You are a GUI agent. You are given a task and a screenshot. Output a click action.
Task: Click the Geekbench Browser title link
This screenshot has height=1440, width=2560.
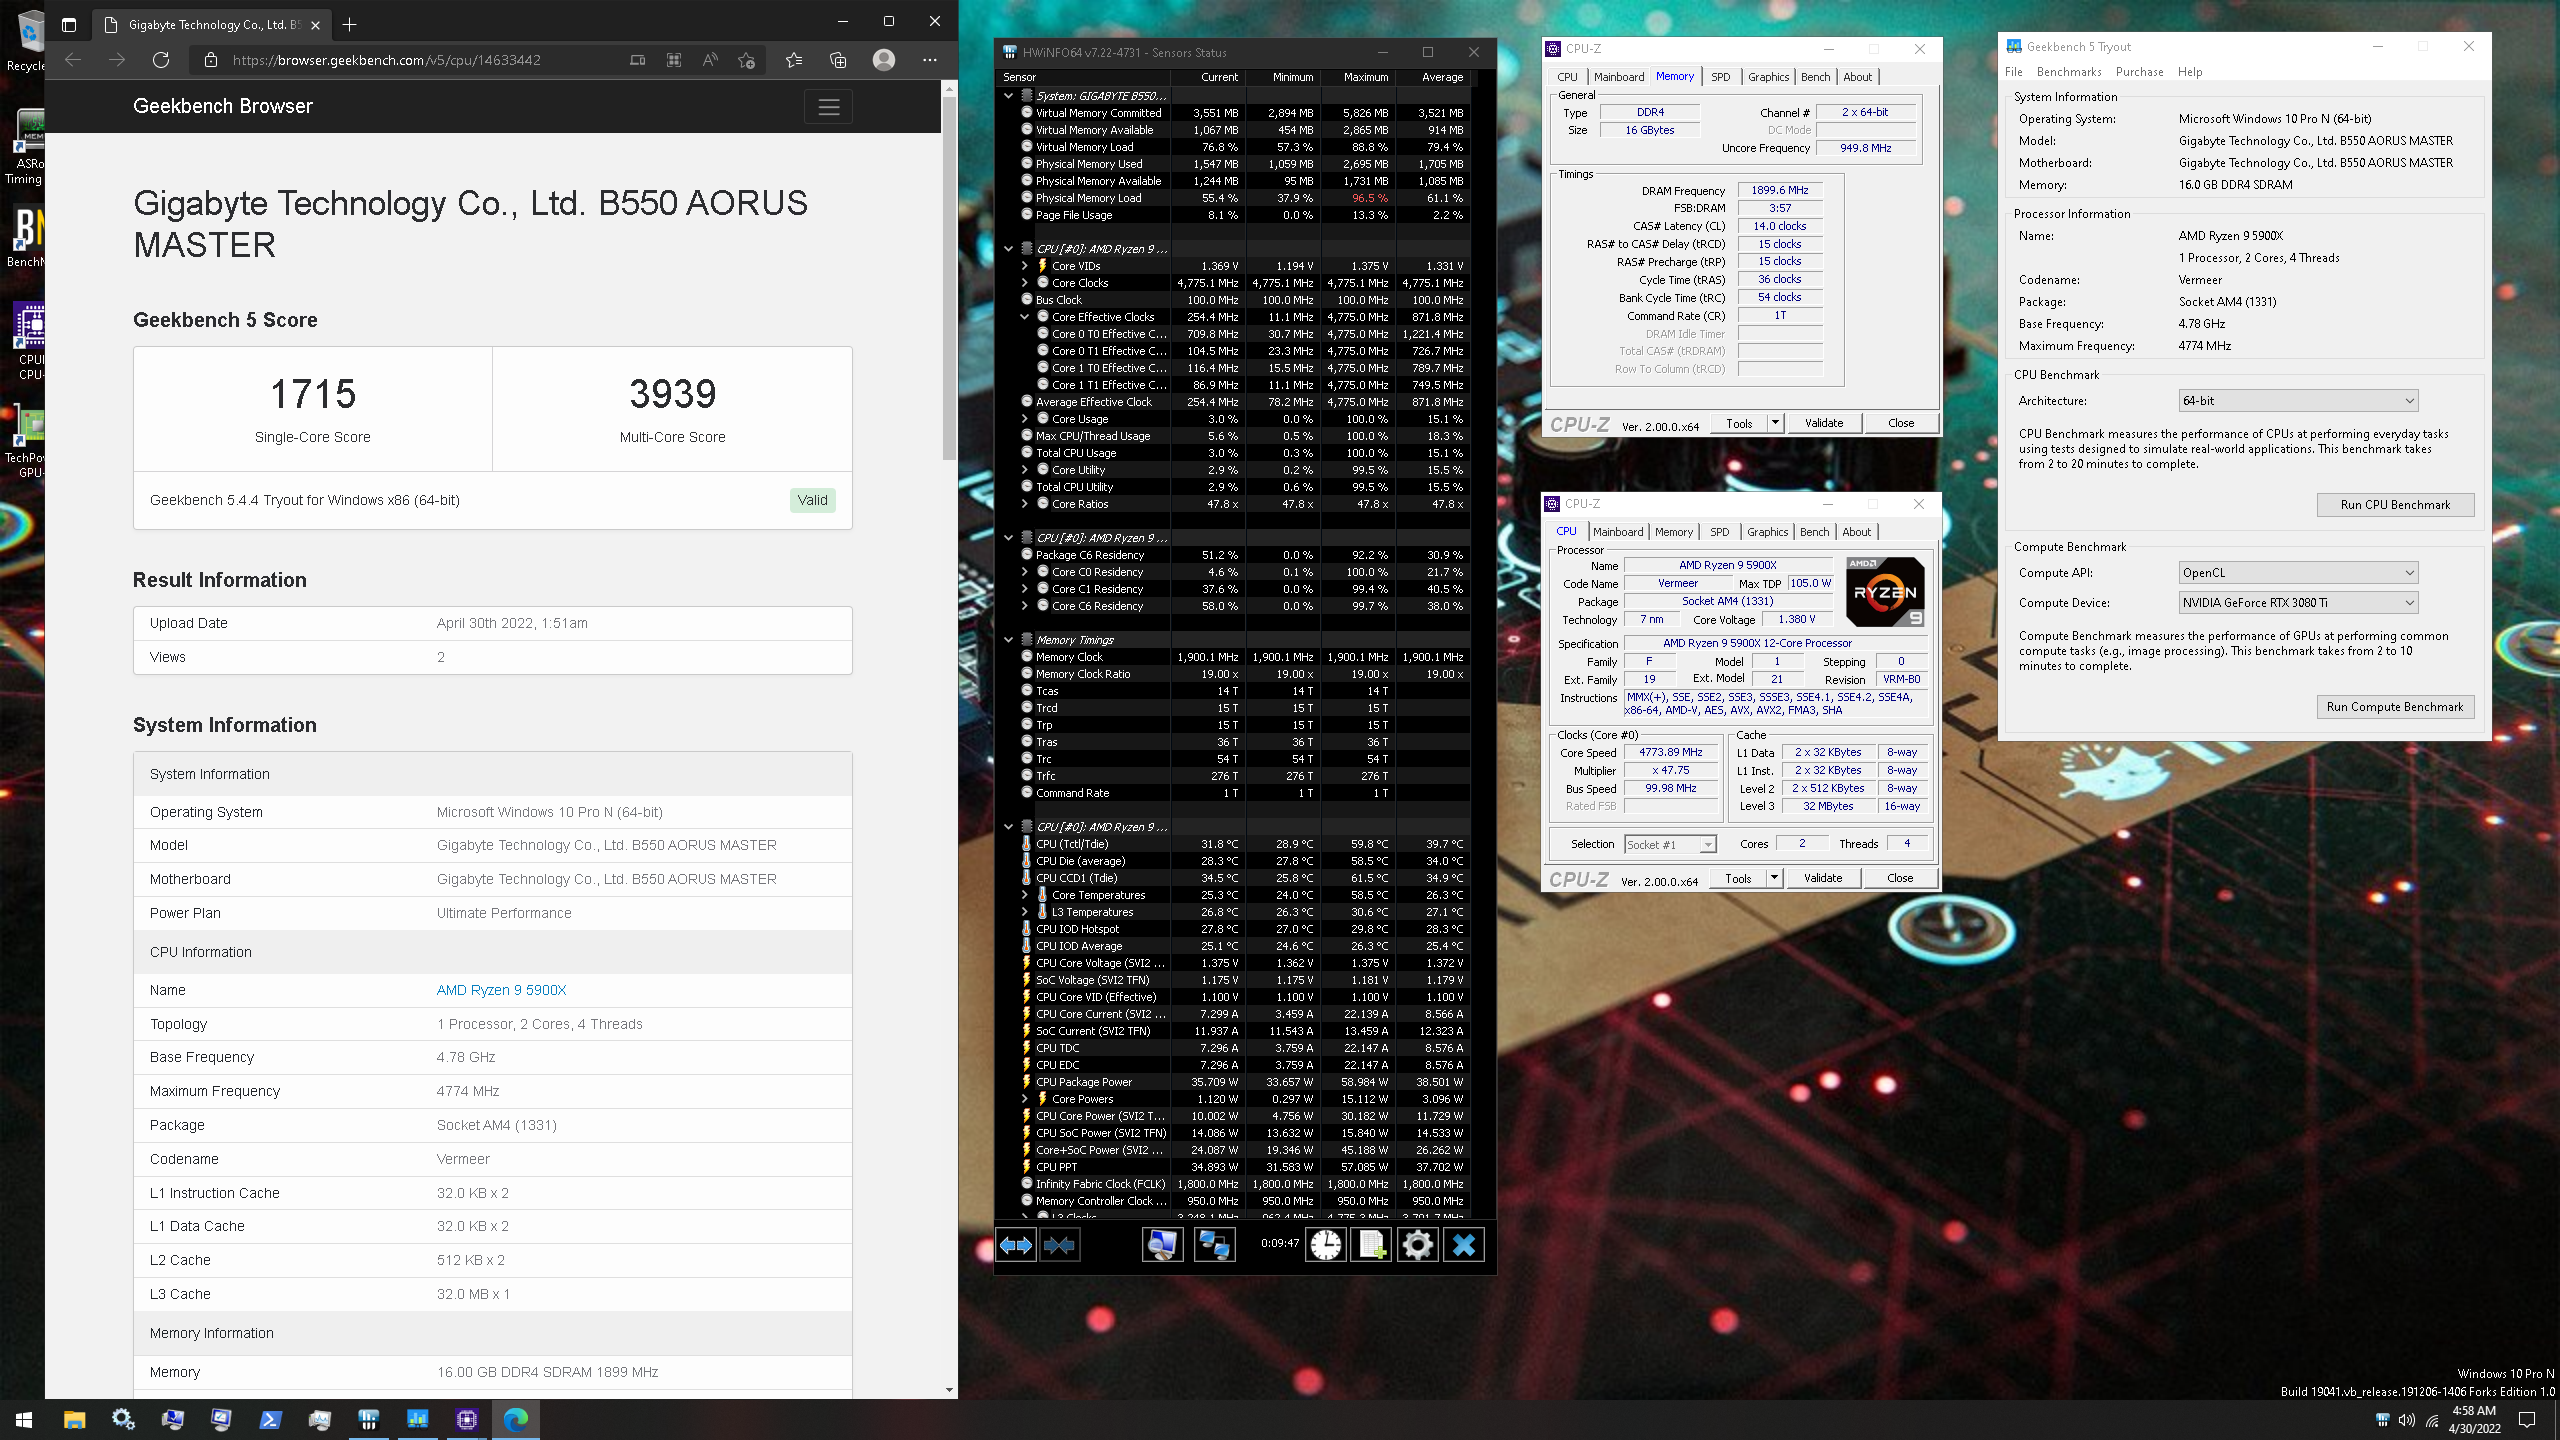click(x=223, y=106)
